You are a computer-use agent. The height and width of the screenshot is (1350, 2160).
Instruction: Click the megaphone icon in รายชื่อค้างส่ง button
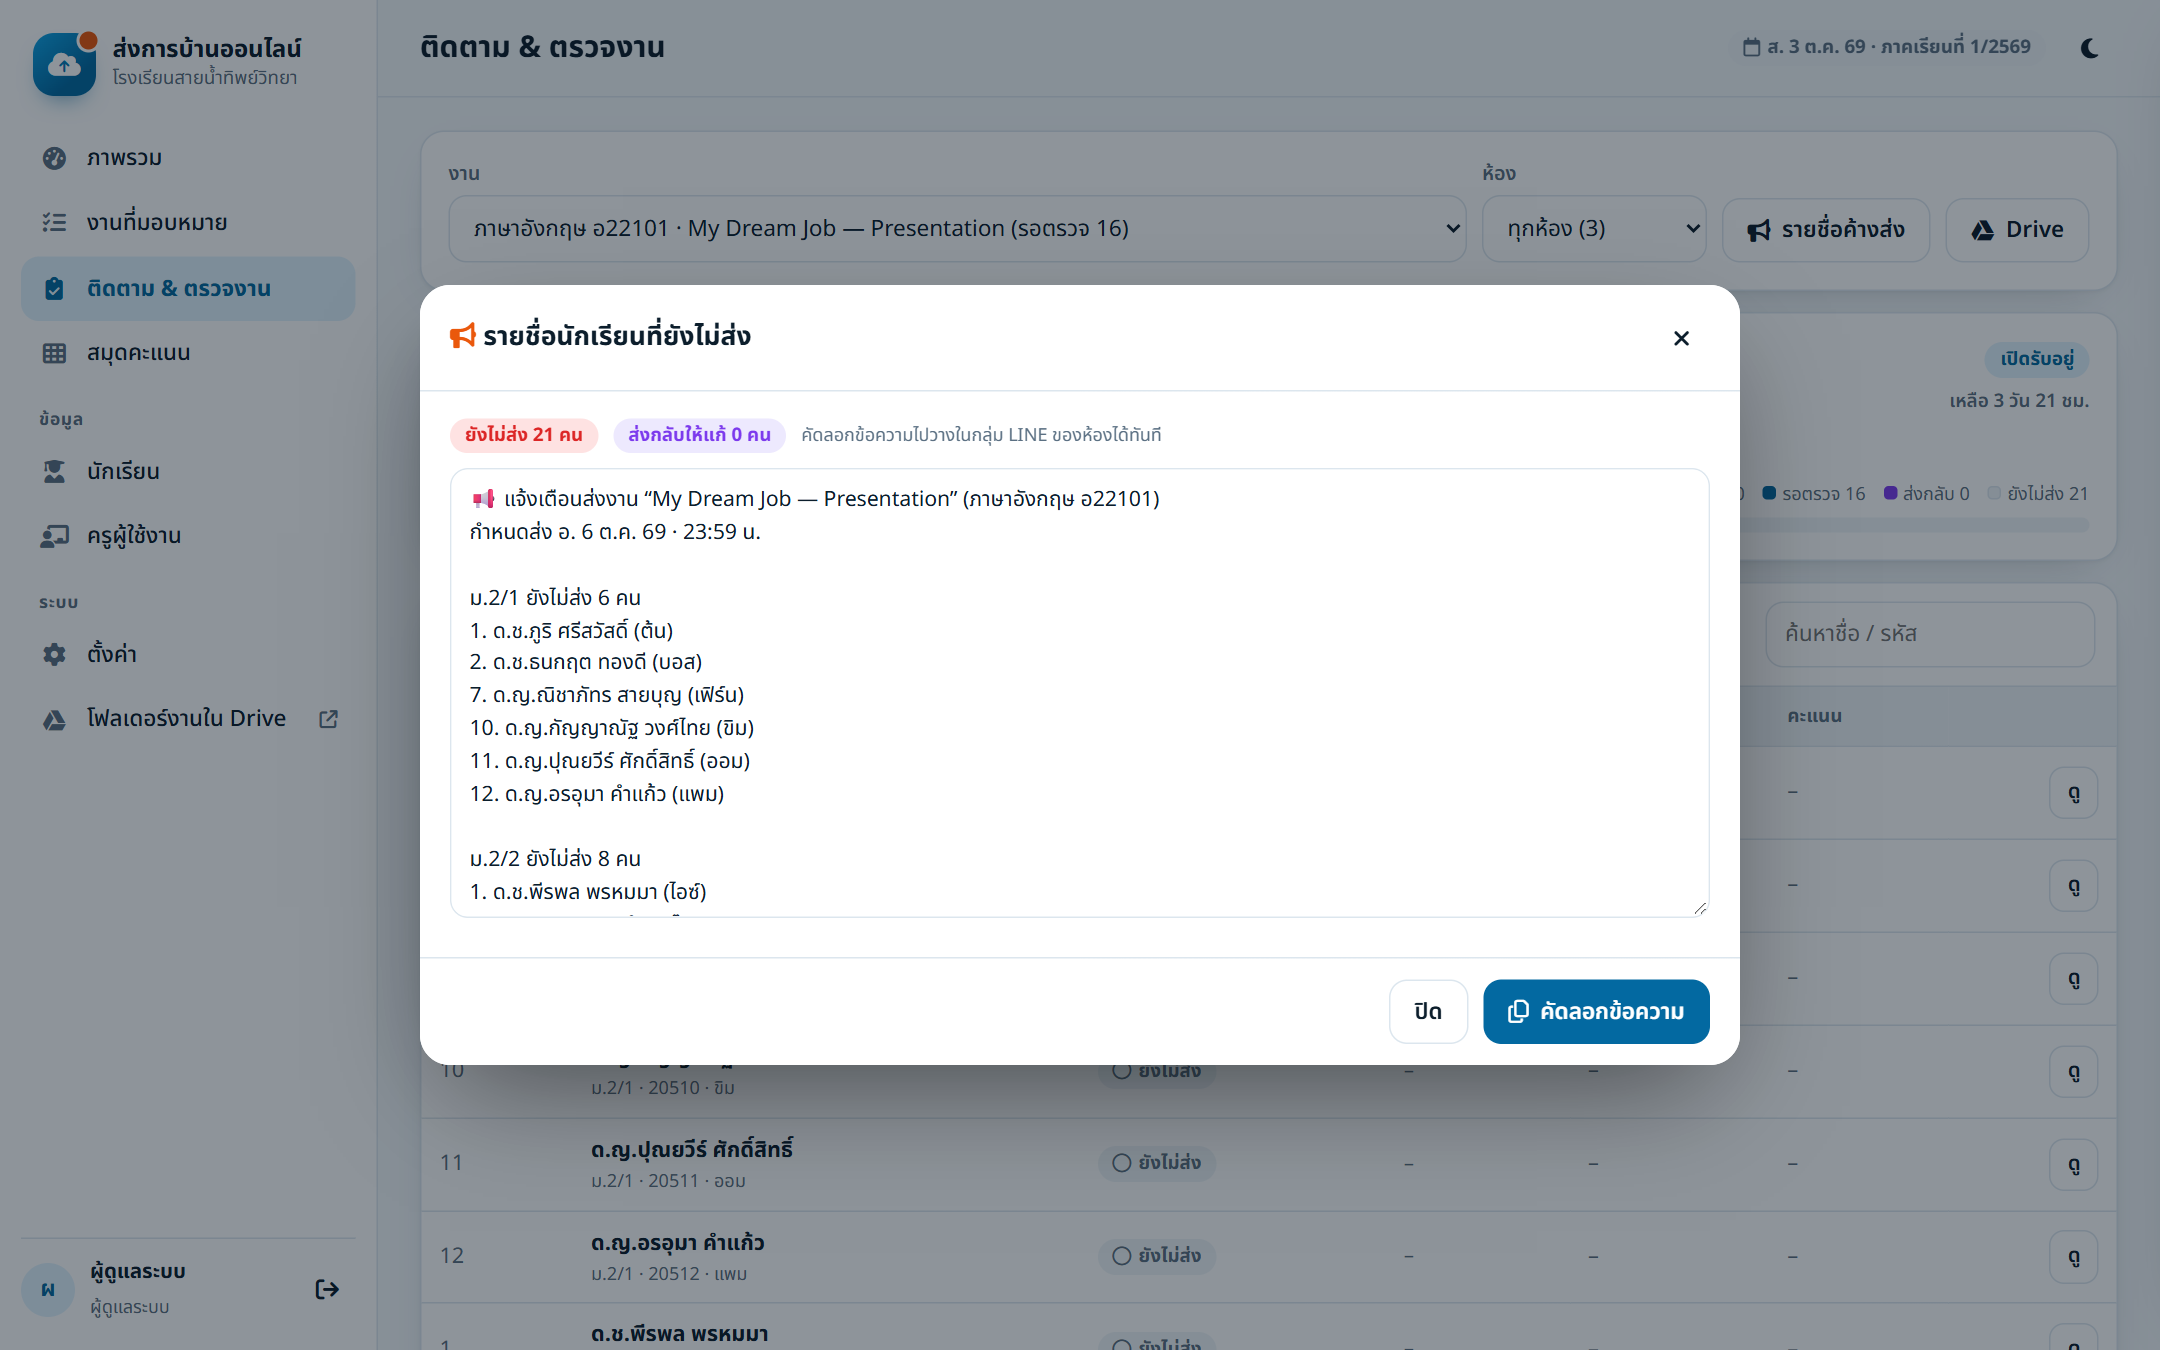[x=1759, y=231]
